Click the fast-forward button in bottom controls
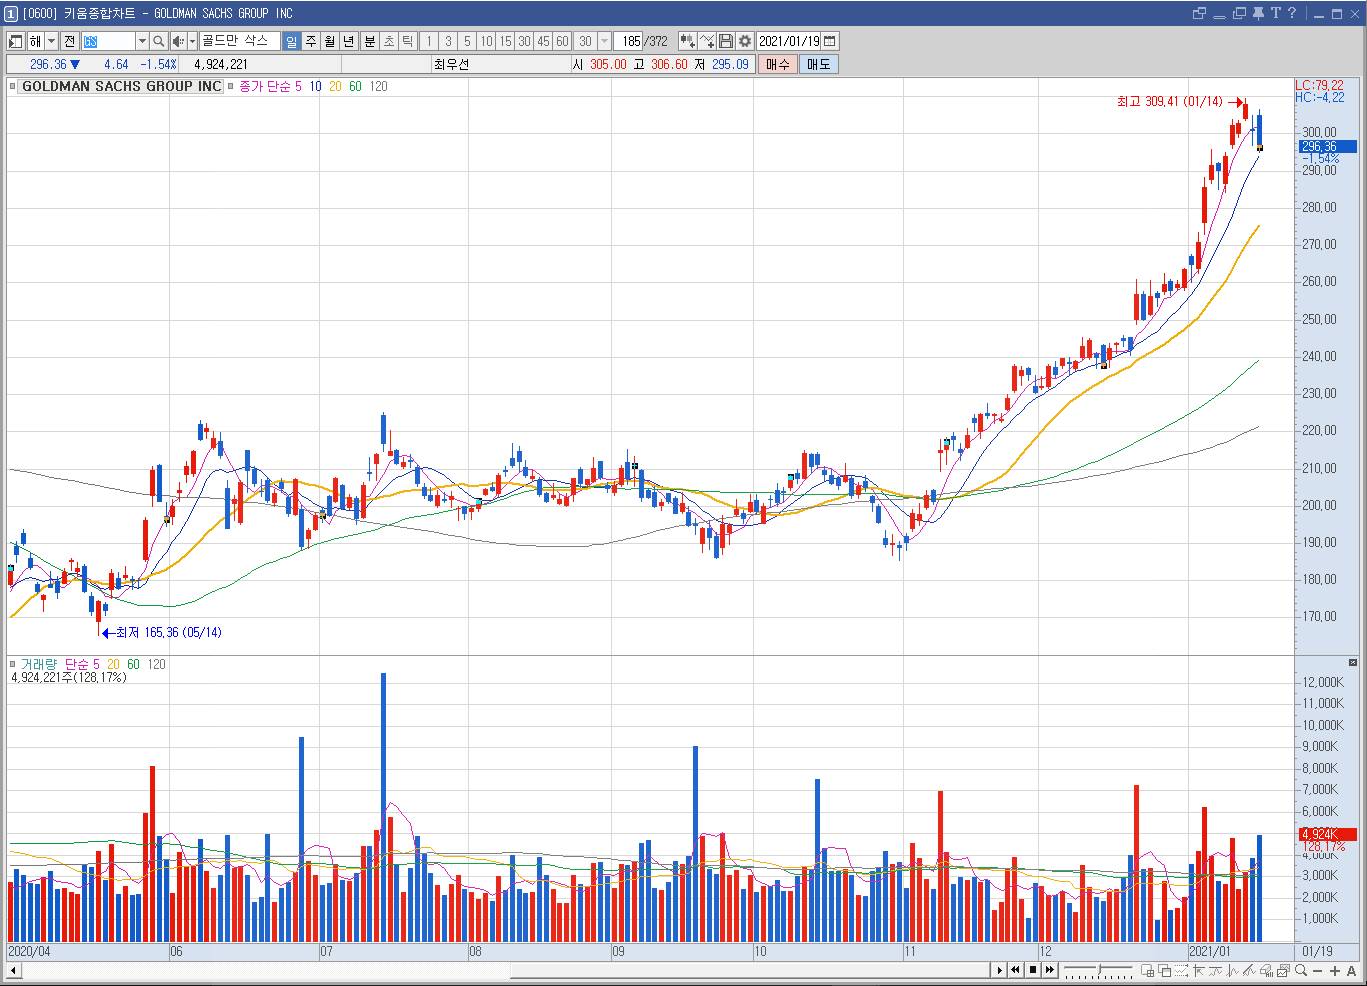This screenshot has height=986, width=1367. tap(1050, 970)
